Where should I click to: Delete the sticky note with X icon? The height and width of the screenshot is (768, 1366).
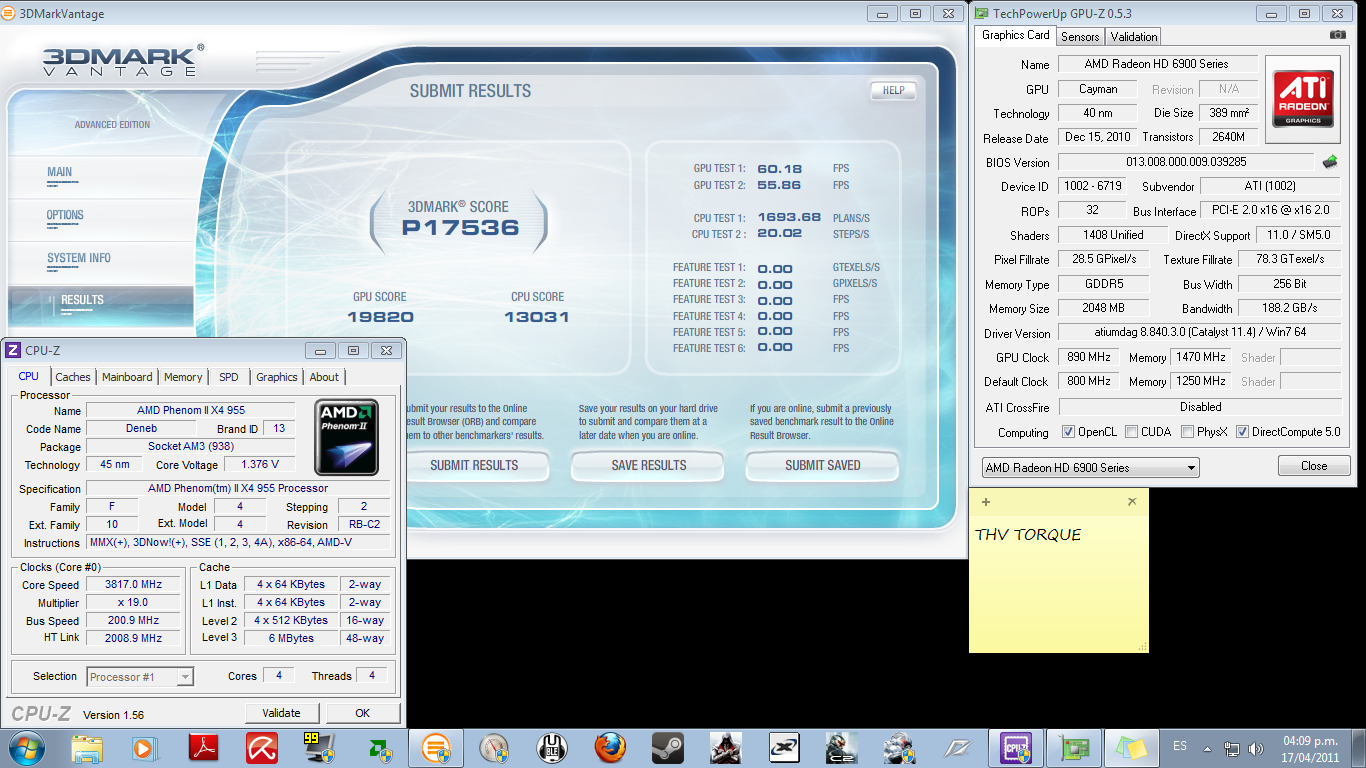(1132, 501)
